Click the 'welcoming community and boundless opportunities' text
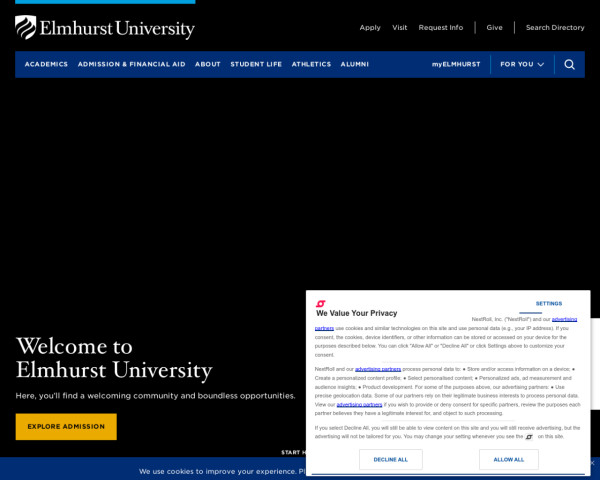Image resolution: width=600 pixels, height=480 pixels. [x=155, y=396]
